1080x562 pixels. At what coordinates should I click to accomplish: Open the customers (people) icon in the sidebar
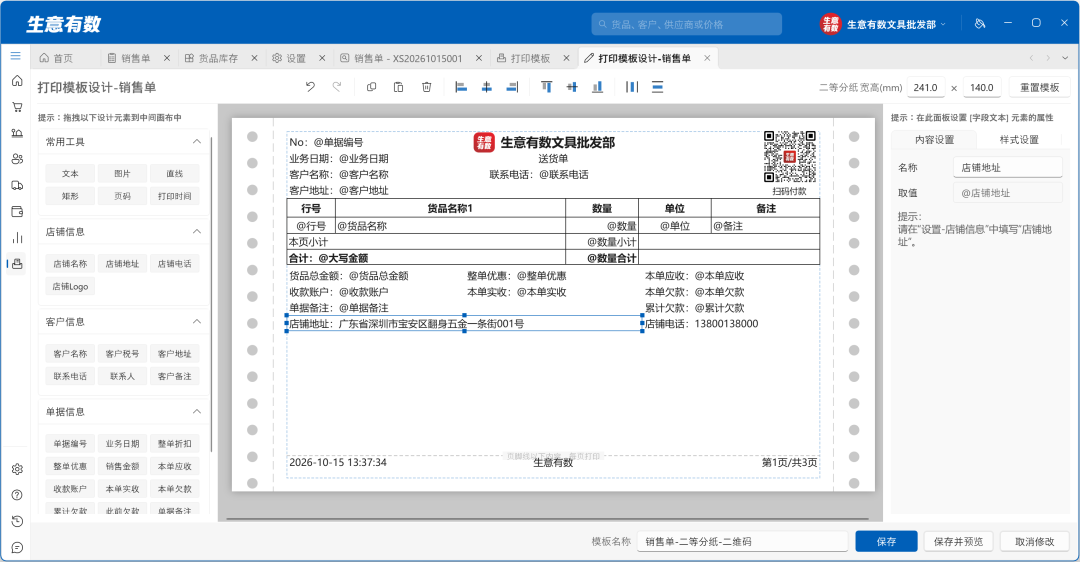(17, 159)
